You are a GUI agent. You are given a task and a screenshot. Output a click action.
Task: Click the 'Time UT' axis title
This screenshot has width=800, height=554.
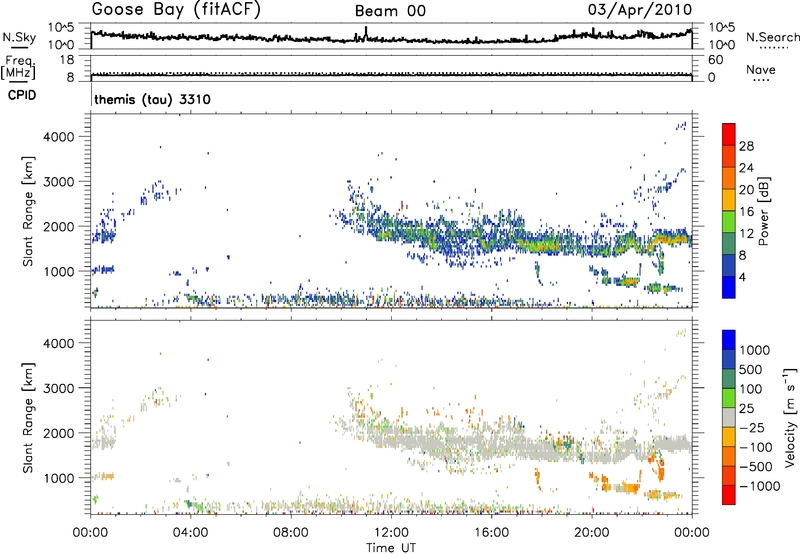(391, 547)
